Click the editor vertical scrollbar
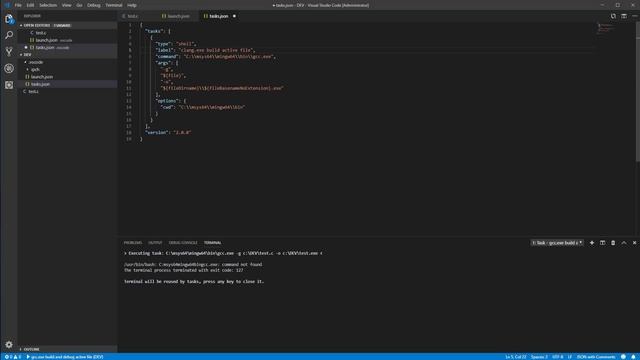The image size is (640, 360). click(x=638, y=92)
